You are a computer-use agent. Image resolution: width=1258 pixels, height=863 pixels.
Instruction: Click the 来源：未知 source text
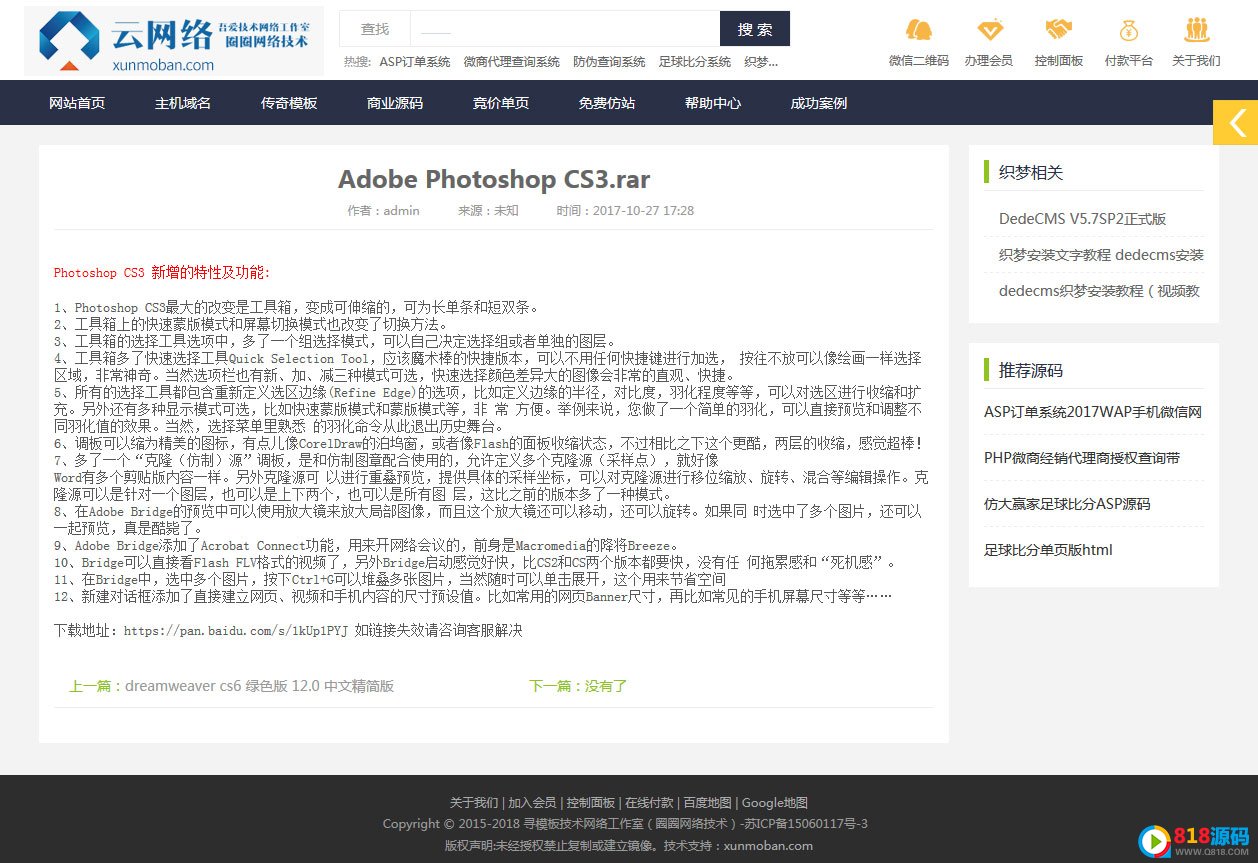coord(488,211)
